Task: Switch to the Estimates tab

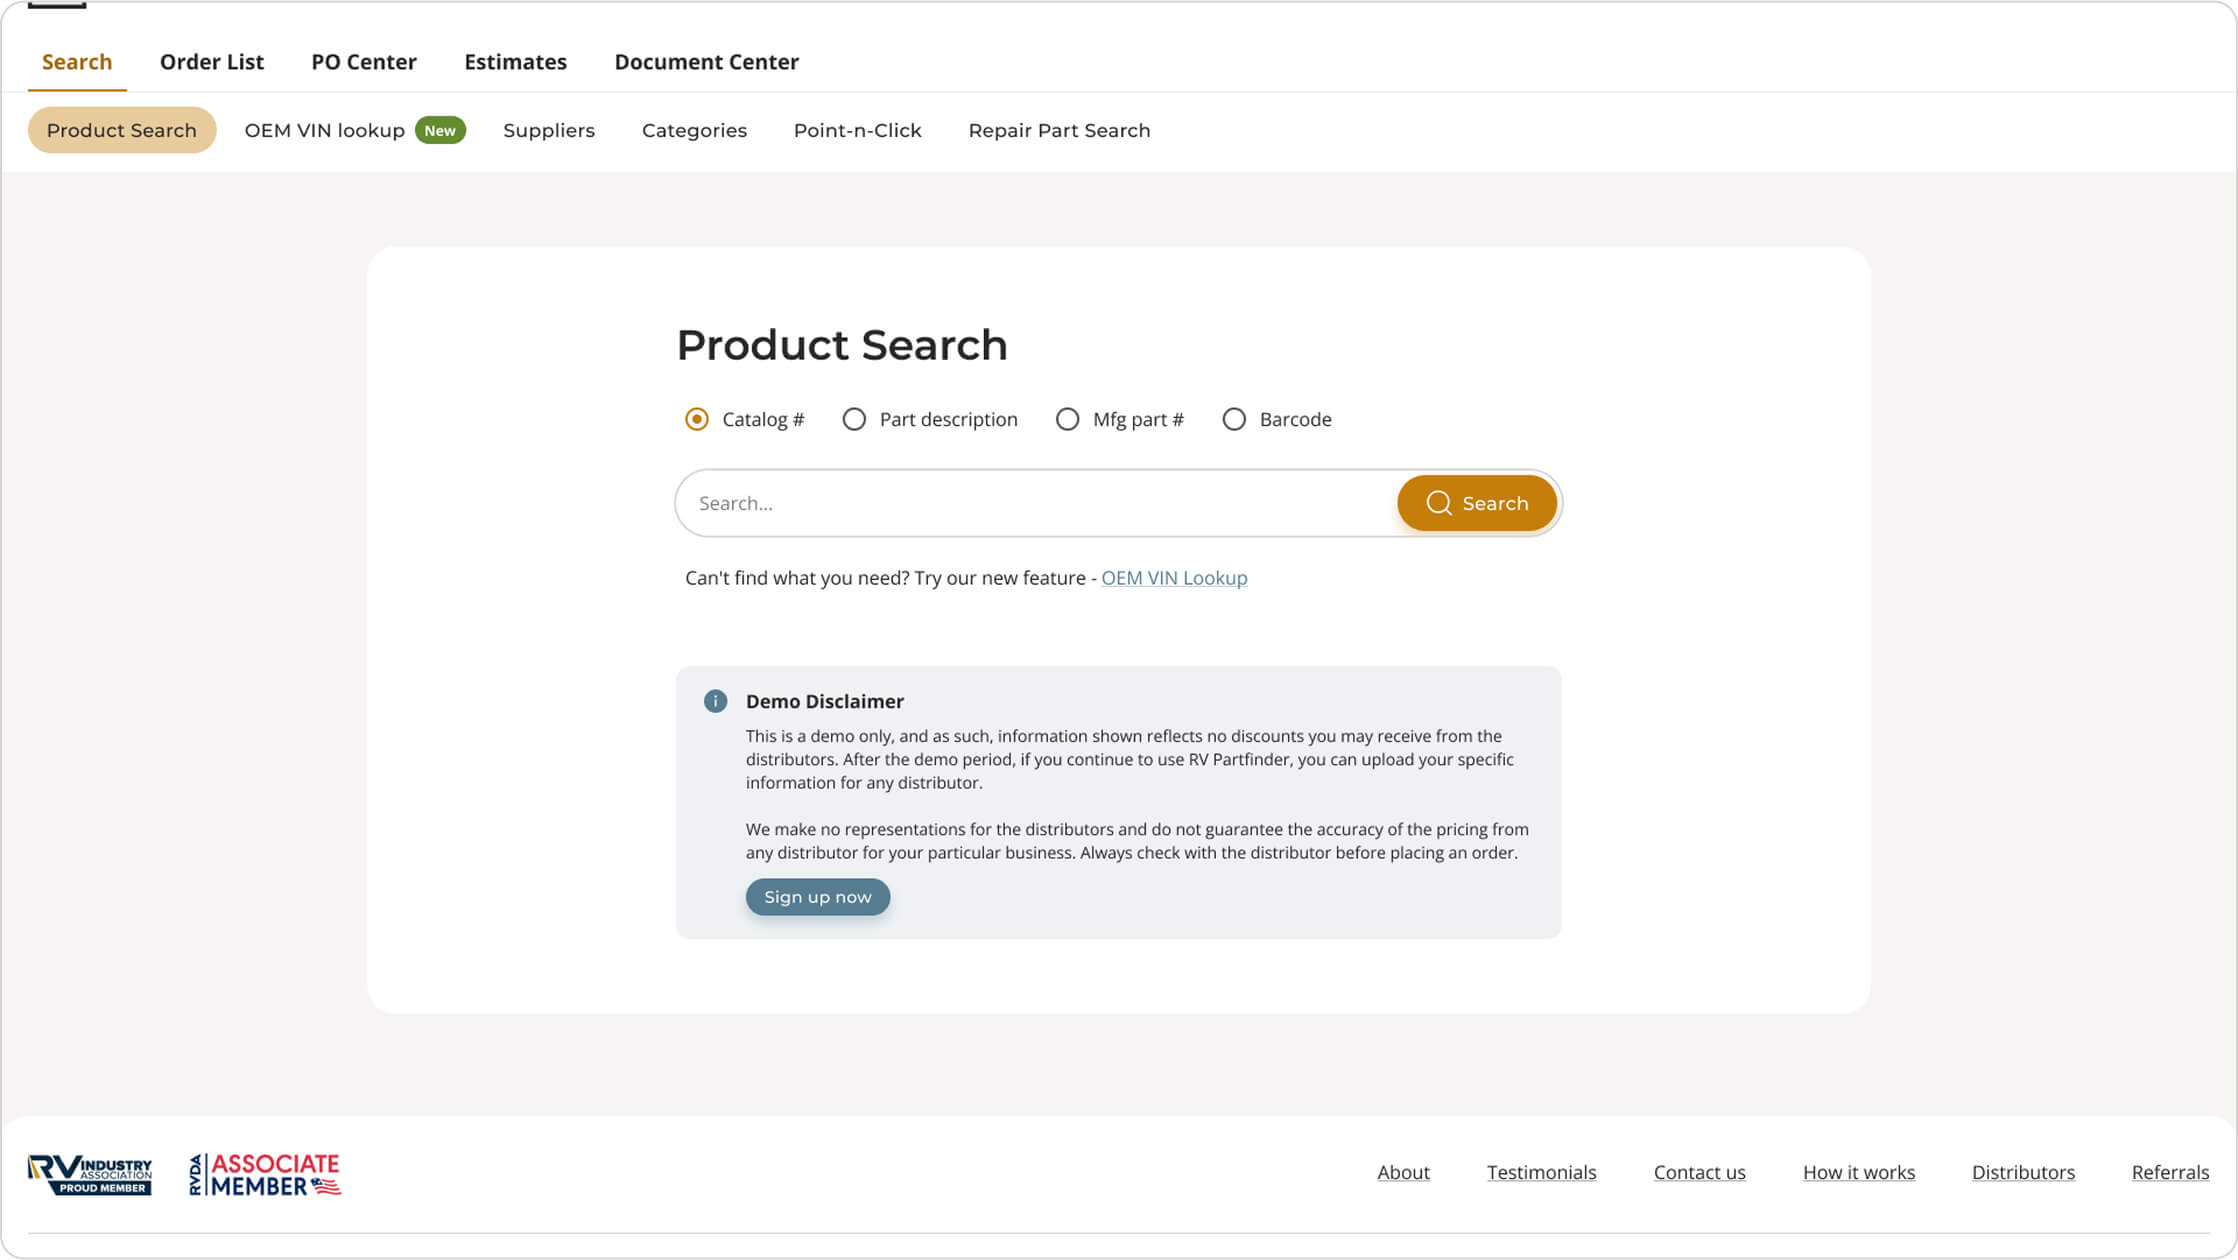Action: click(x=515, y=62)
